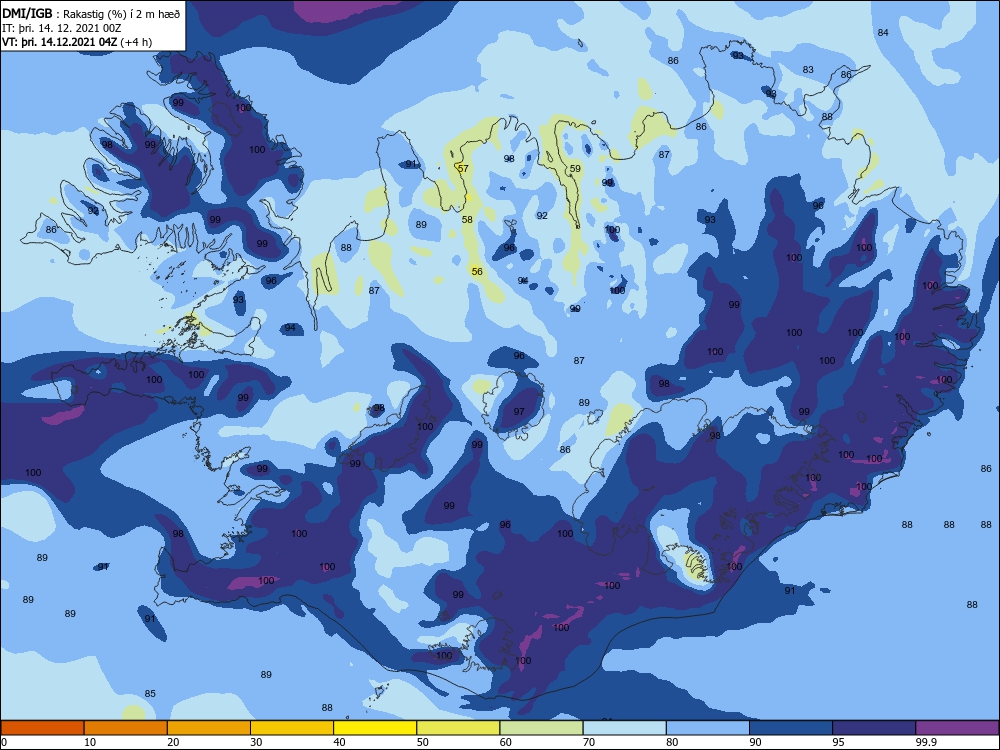Click the map humidity value '56'

[x=477, y=271]
